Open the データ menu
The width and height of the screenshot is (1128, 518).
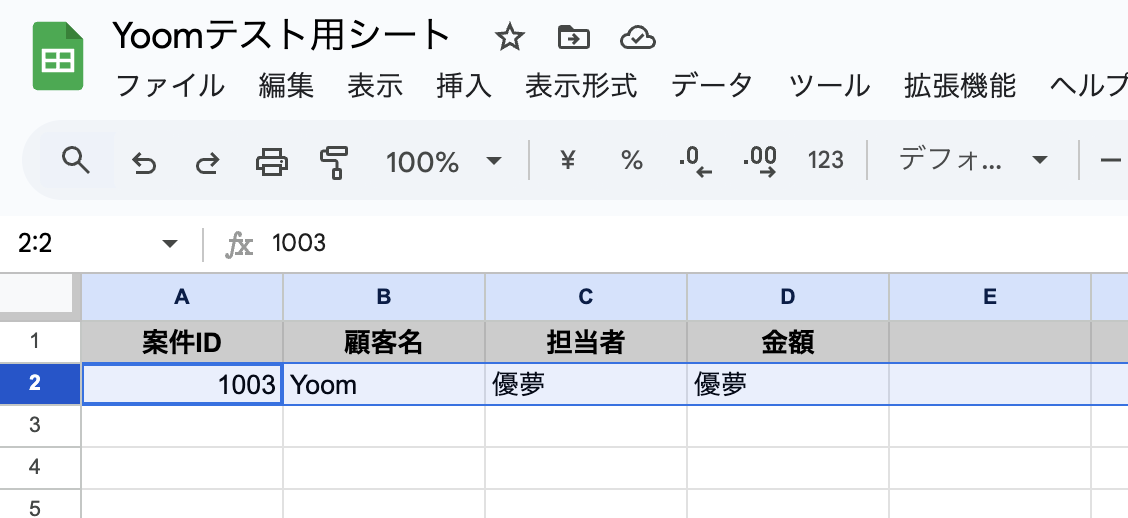pyautogui.click(x=711, y=86)
